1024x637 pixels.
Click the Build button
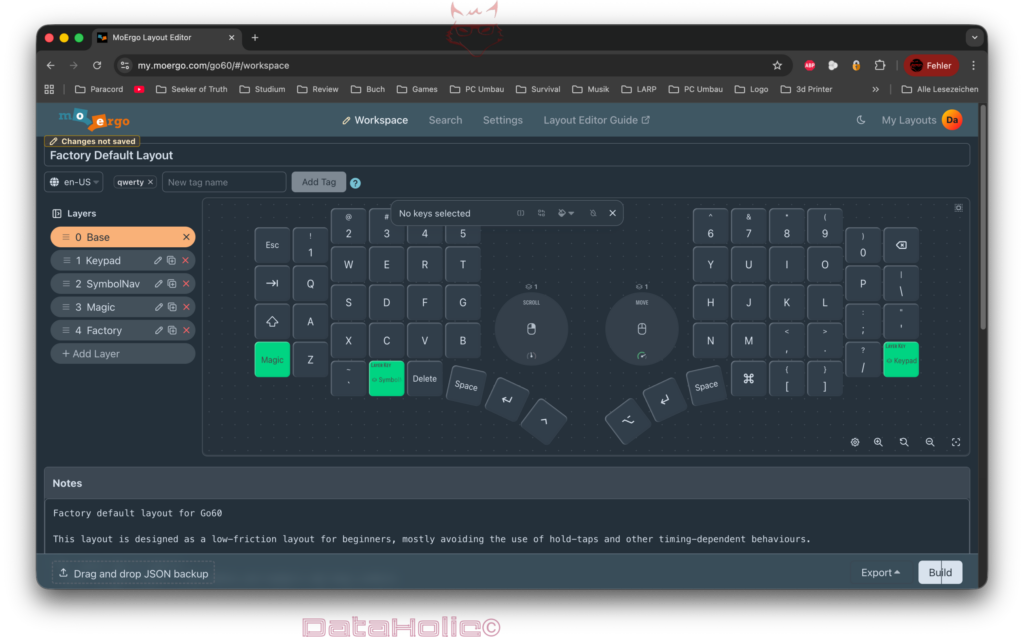pyautogui.click(x=940, y=573)
